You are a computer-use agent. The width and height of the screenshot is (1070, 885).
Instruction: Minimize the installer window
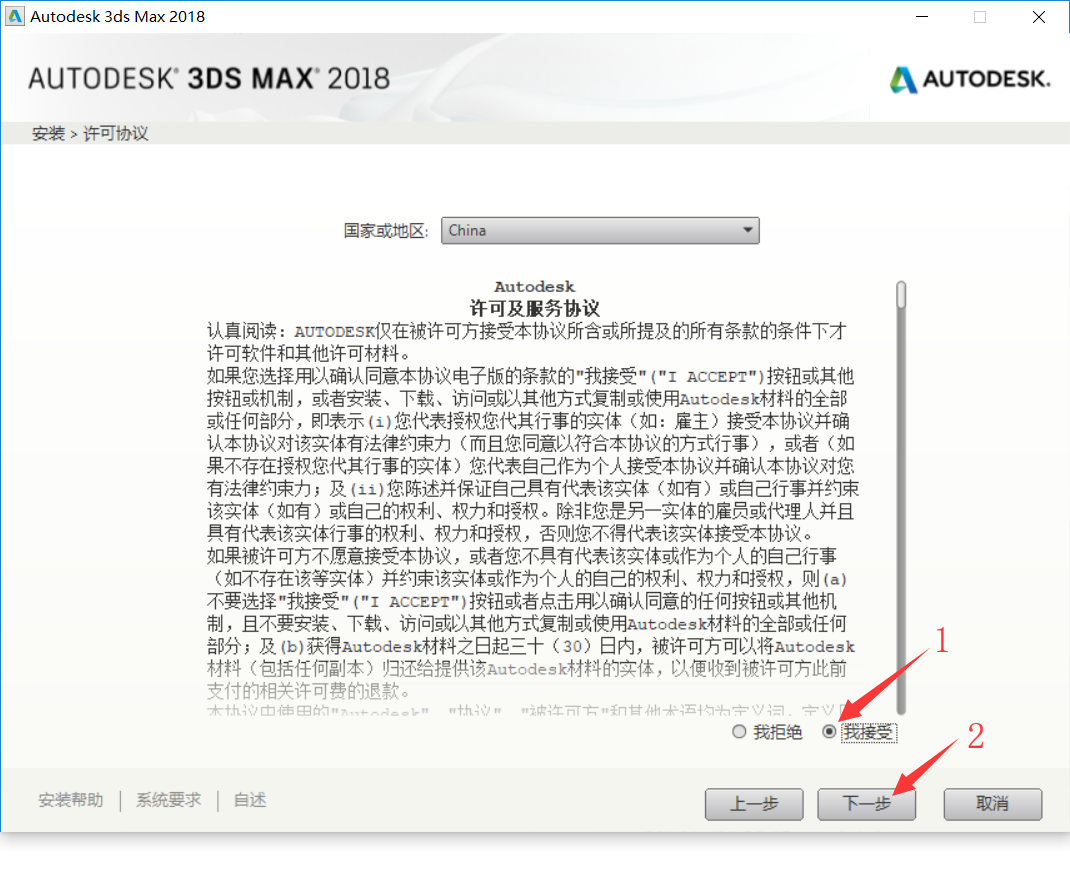pyautogui.click(x=922, y=16)
